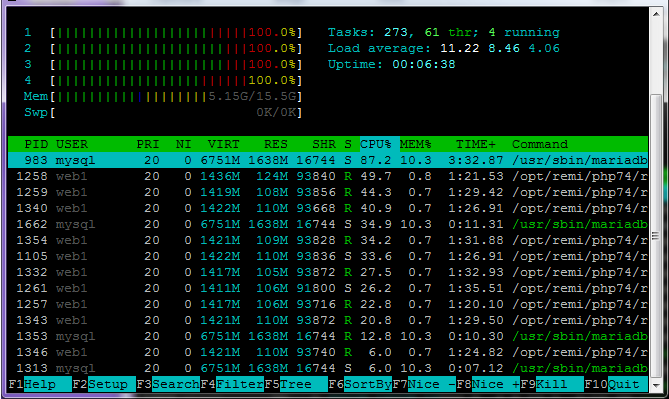Open F2 Setup in htop
The height and width of the screenshot is (399, 669).
click(104, 384)
